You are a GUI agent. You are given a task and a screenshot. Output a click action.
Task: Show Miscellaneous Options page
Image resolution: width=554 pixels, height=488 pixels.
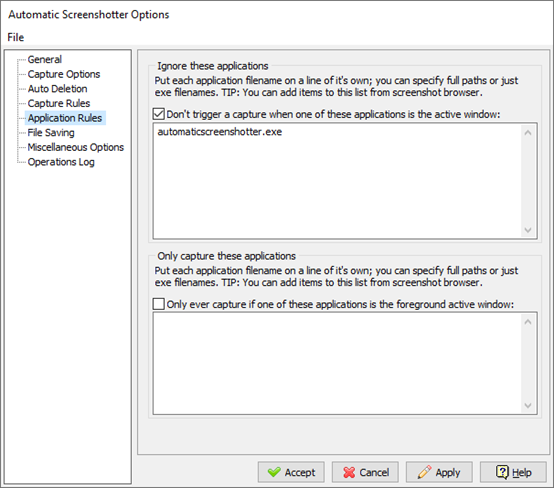76,147
